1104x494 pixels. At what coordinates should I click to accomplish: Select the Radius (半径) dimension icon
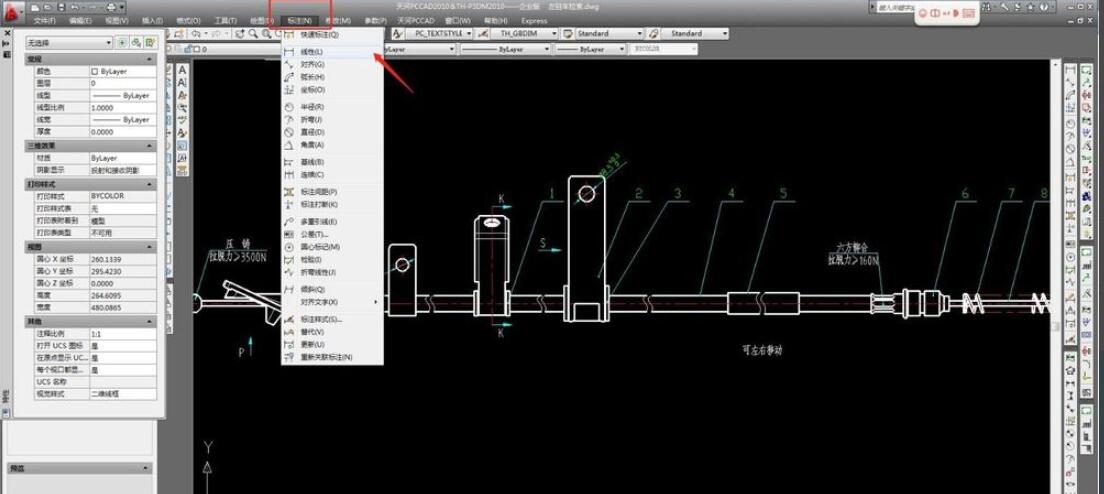pos(290,106)
